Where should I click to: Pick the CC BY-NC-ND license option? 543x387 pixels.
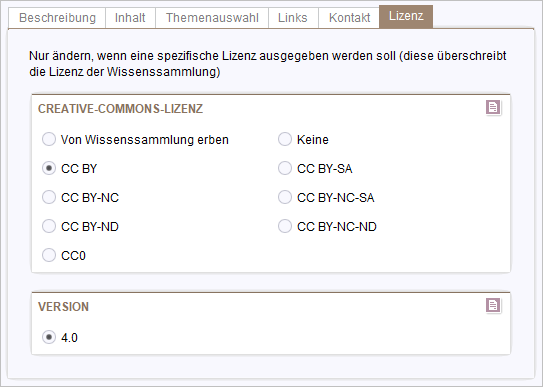285,226
